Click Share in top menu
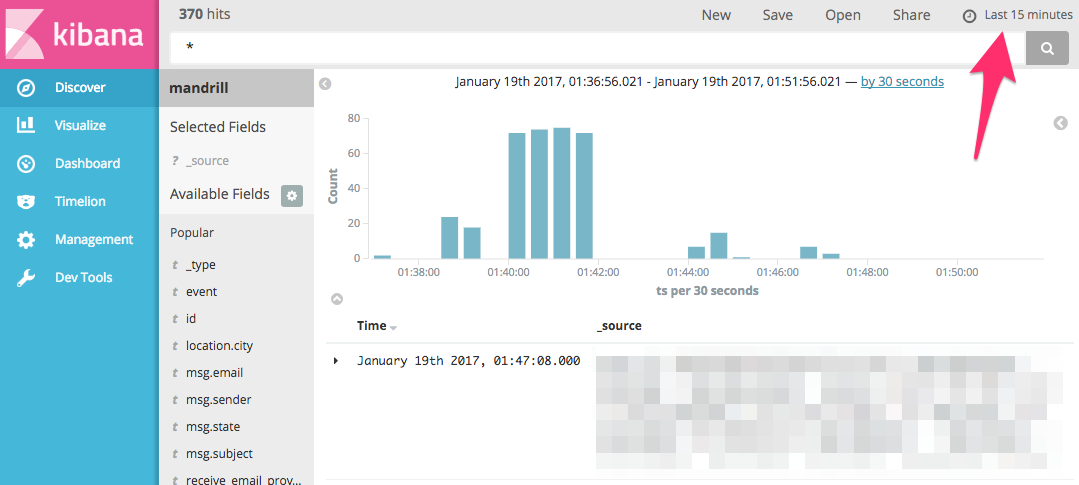Screen dimensions: 1079x485 pyautogui.click(x=911, y=15)
